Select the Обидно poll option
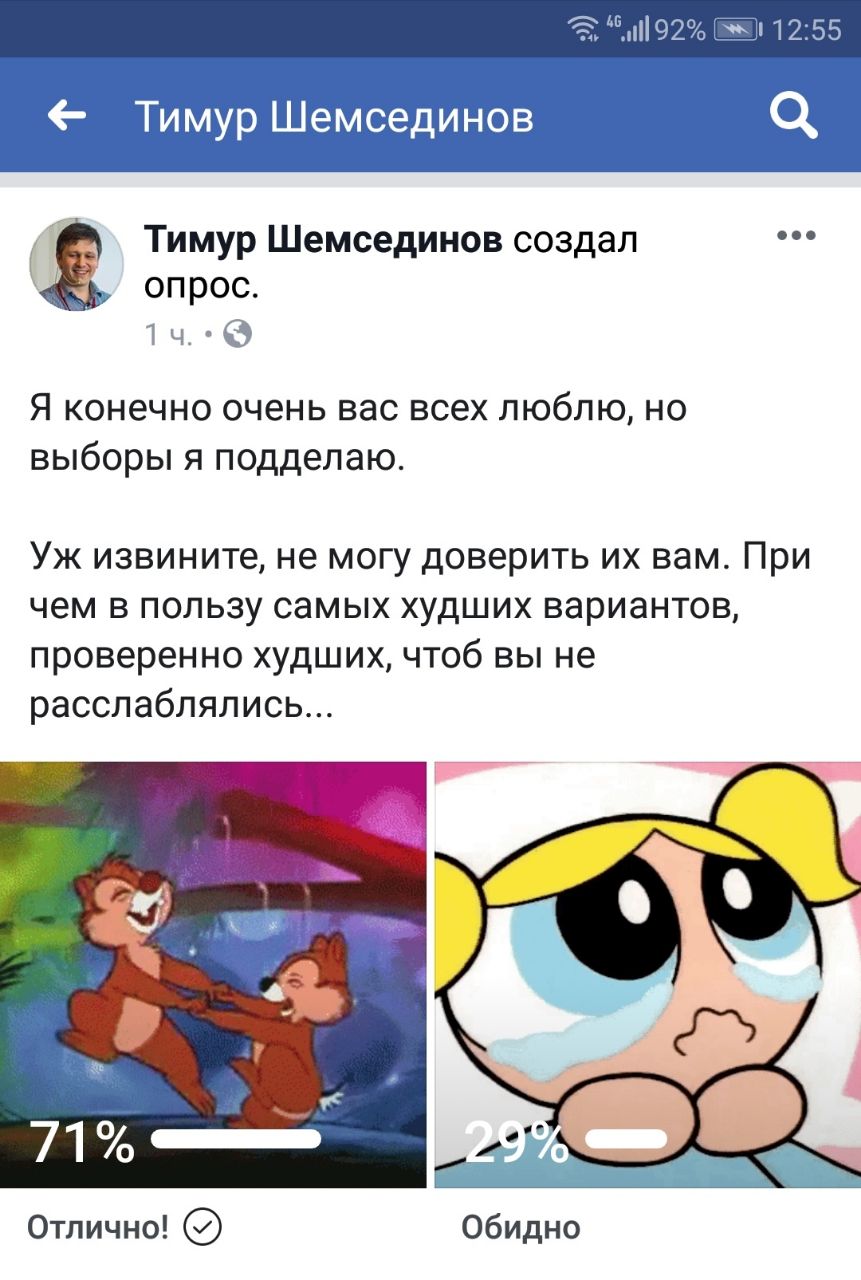Viewport: 861px width, 1280px height. tap(521, 1227)
